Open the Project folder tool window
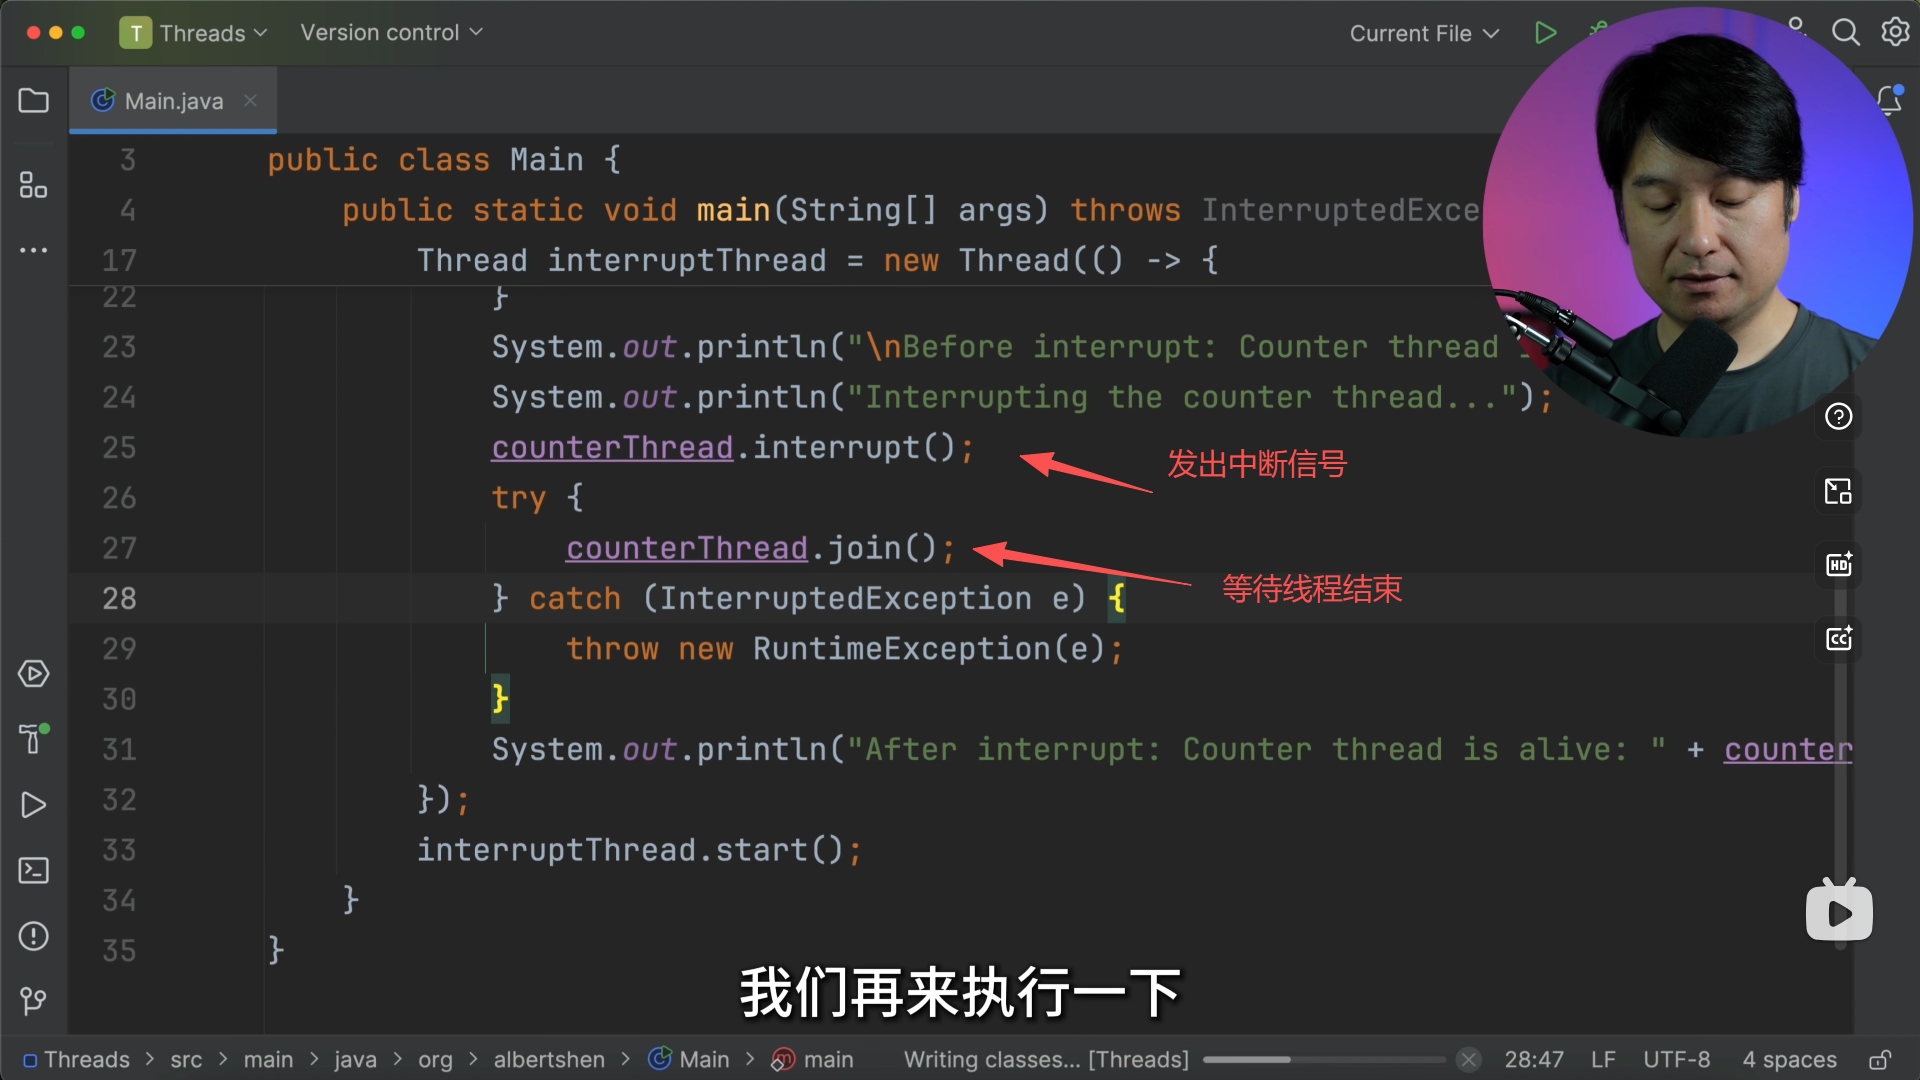This screenshot has width=1920, height=1080. 33,101
